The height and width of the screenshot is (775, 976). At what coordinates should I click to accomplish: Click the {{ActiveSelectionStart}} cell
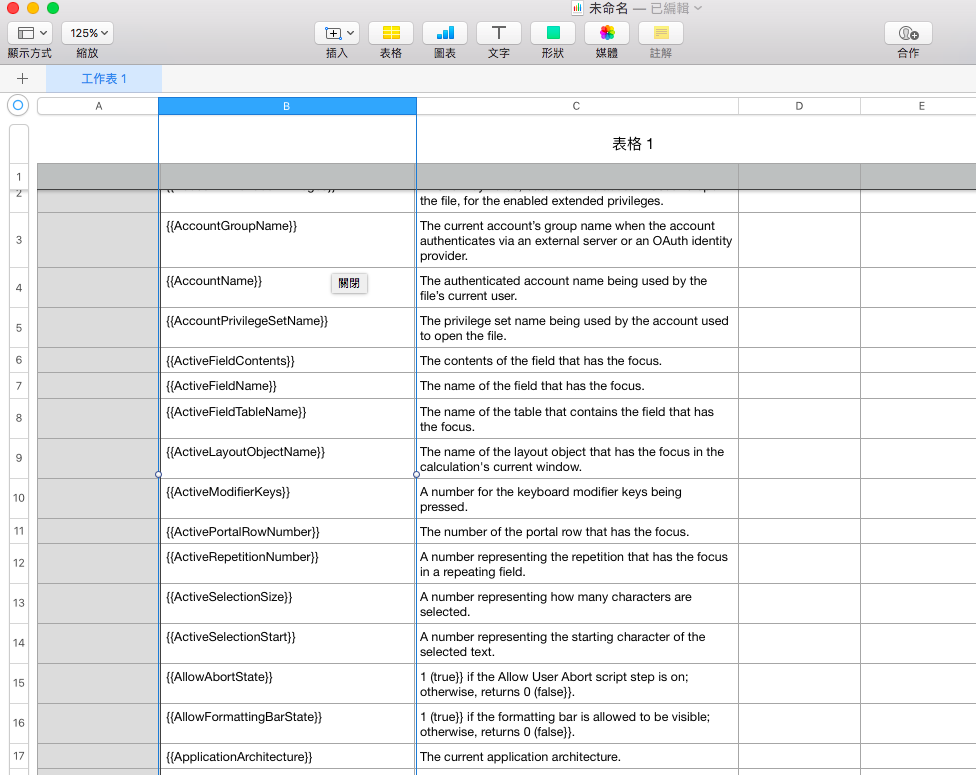click(x=288, y=644)
